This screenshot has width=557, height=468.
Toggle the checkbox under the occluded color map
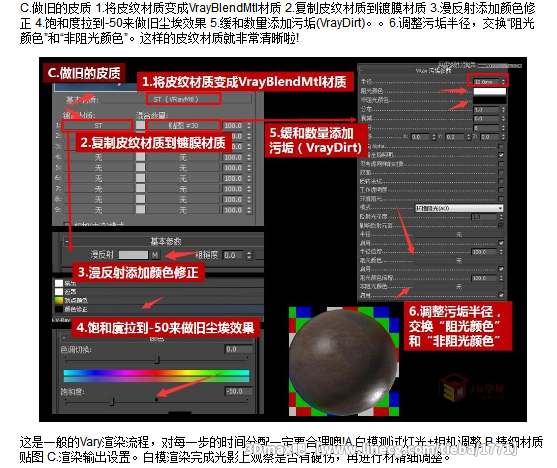[x=501, y=269]
